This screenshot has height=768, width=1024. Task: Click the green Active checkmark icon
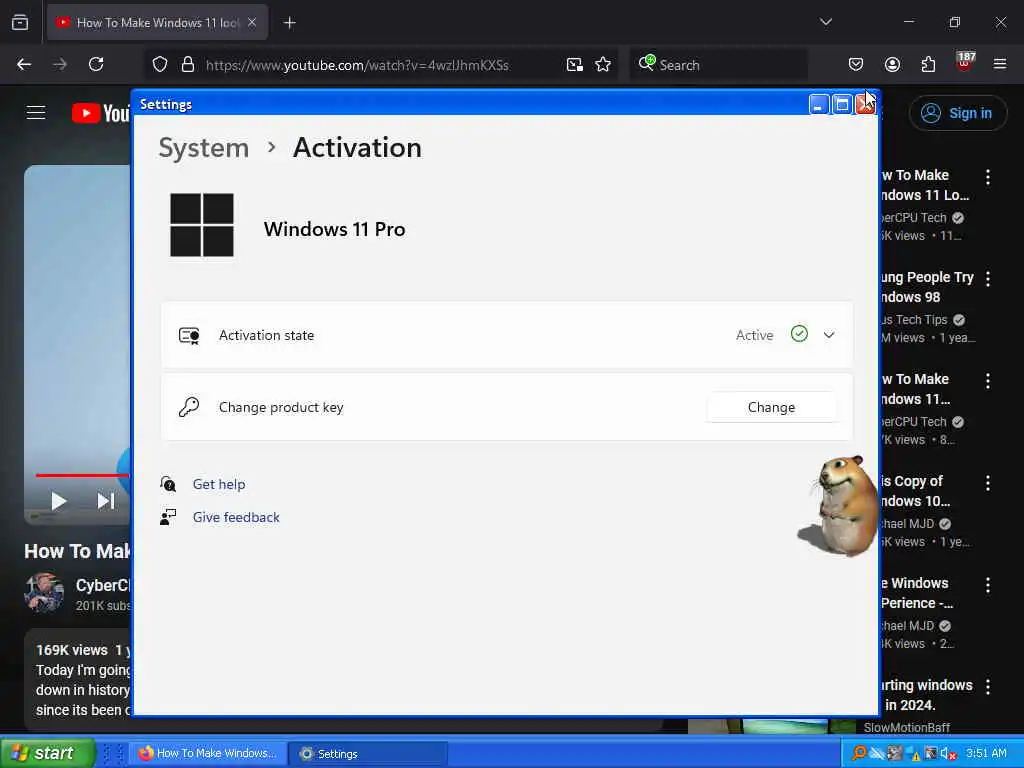799,334
